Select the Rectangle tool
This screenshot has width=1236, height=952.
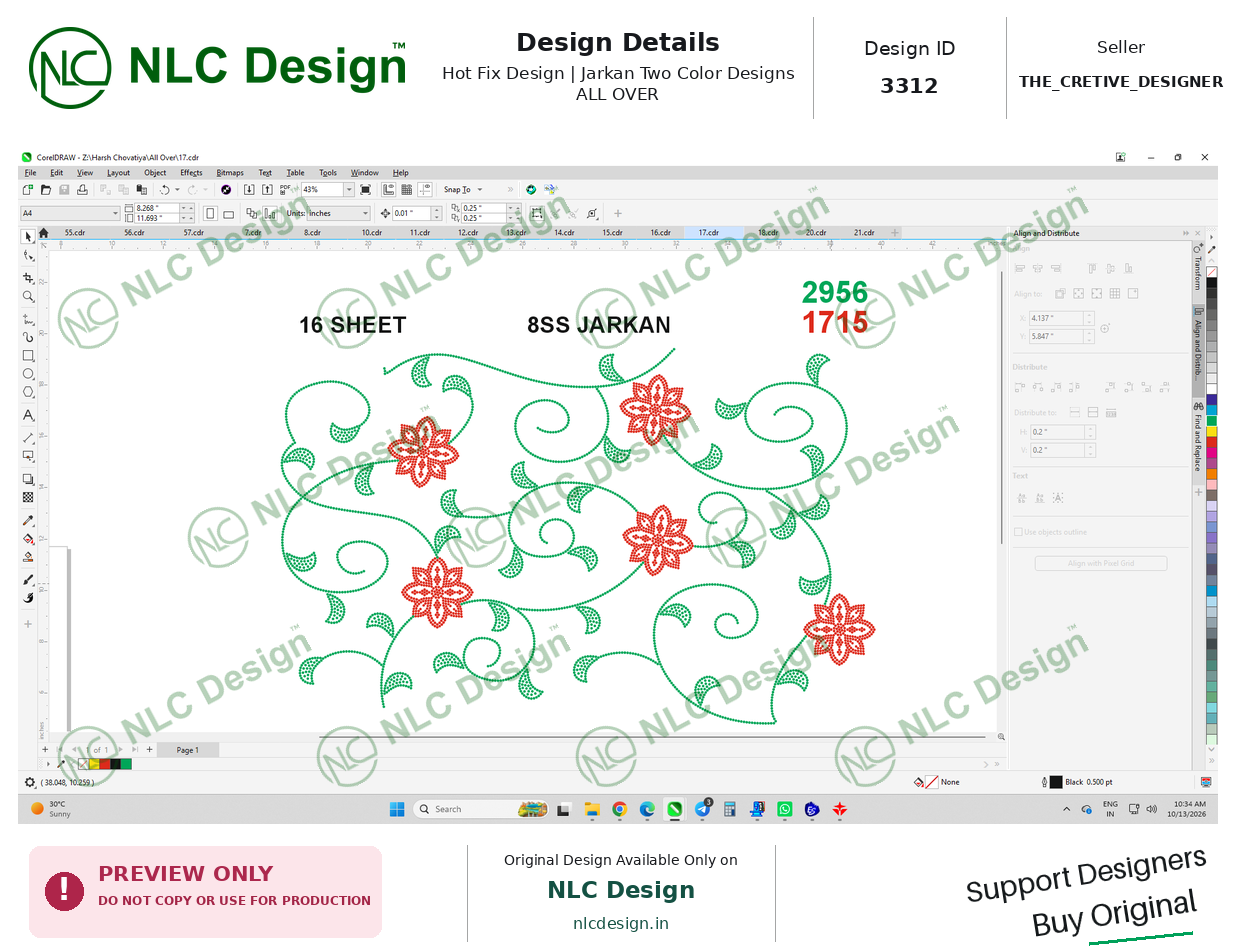28,356
